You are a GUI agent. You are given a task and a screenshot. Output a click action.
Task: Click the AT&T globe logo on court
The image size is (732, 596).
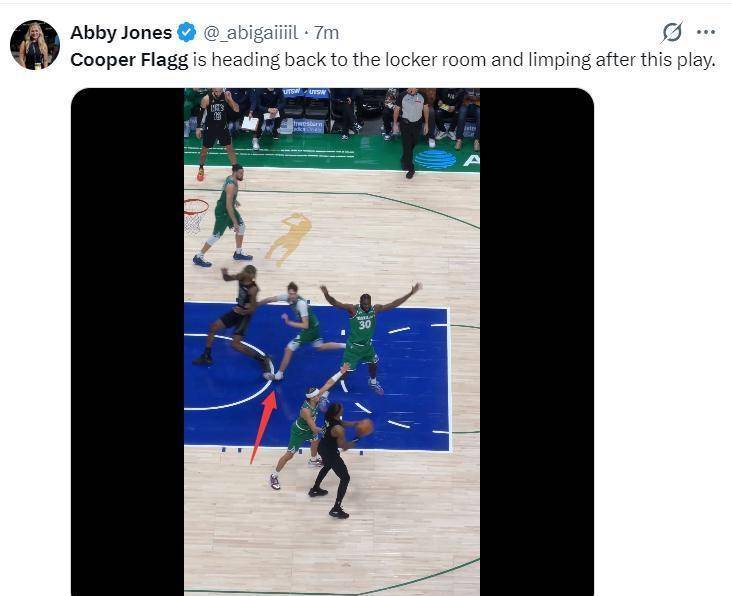435,160
